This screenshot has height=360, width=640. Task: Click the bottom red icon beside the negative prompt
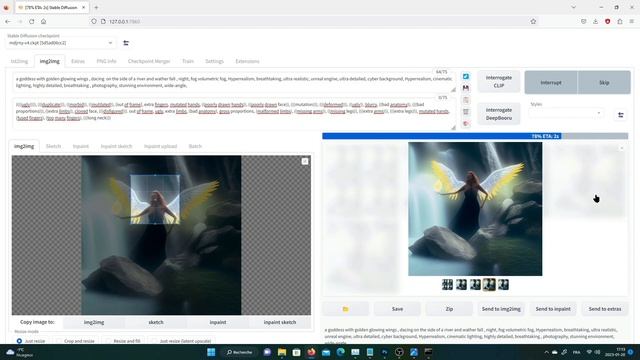coord(466,124)
